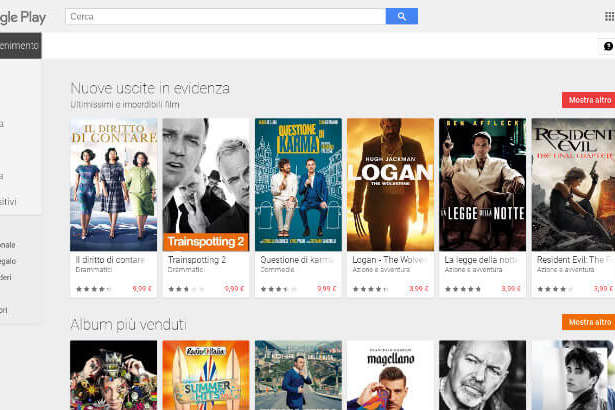Click the Trainspotting 2 title link

tap(197, 260)
